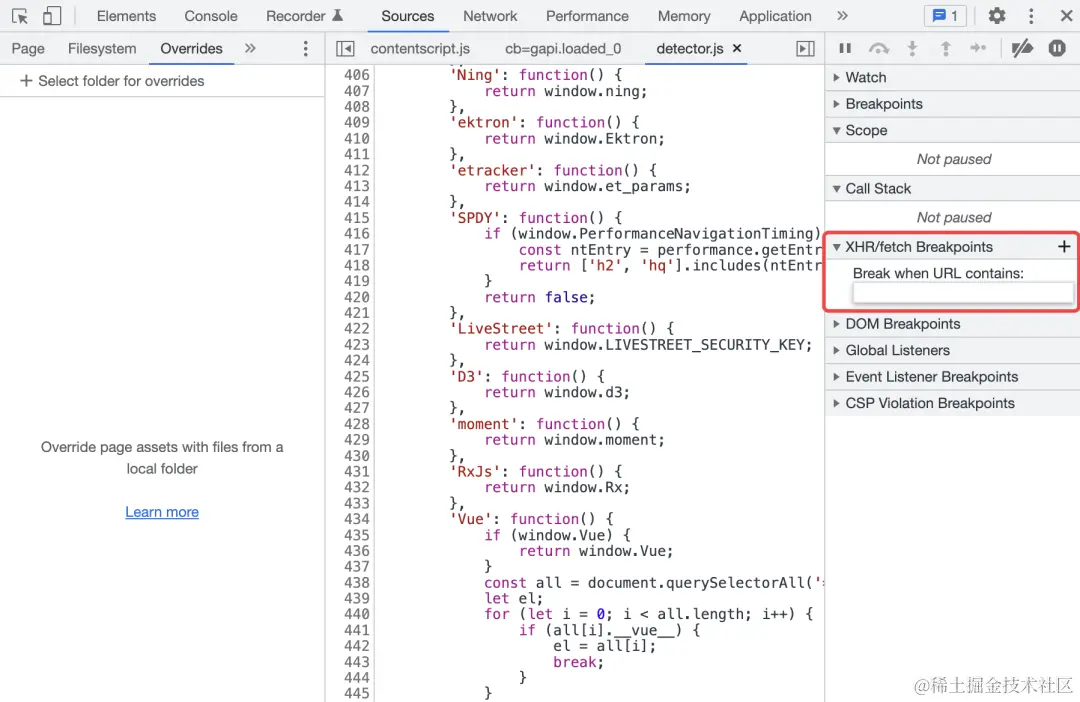Hide the debugger sidebar icon
Image resolution: width=1080 pixels, height=702 pixels.
(x=805, y=48)
